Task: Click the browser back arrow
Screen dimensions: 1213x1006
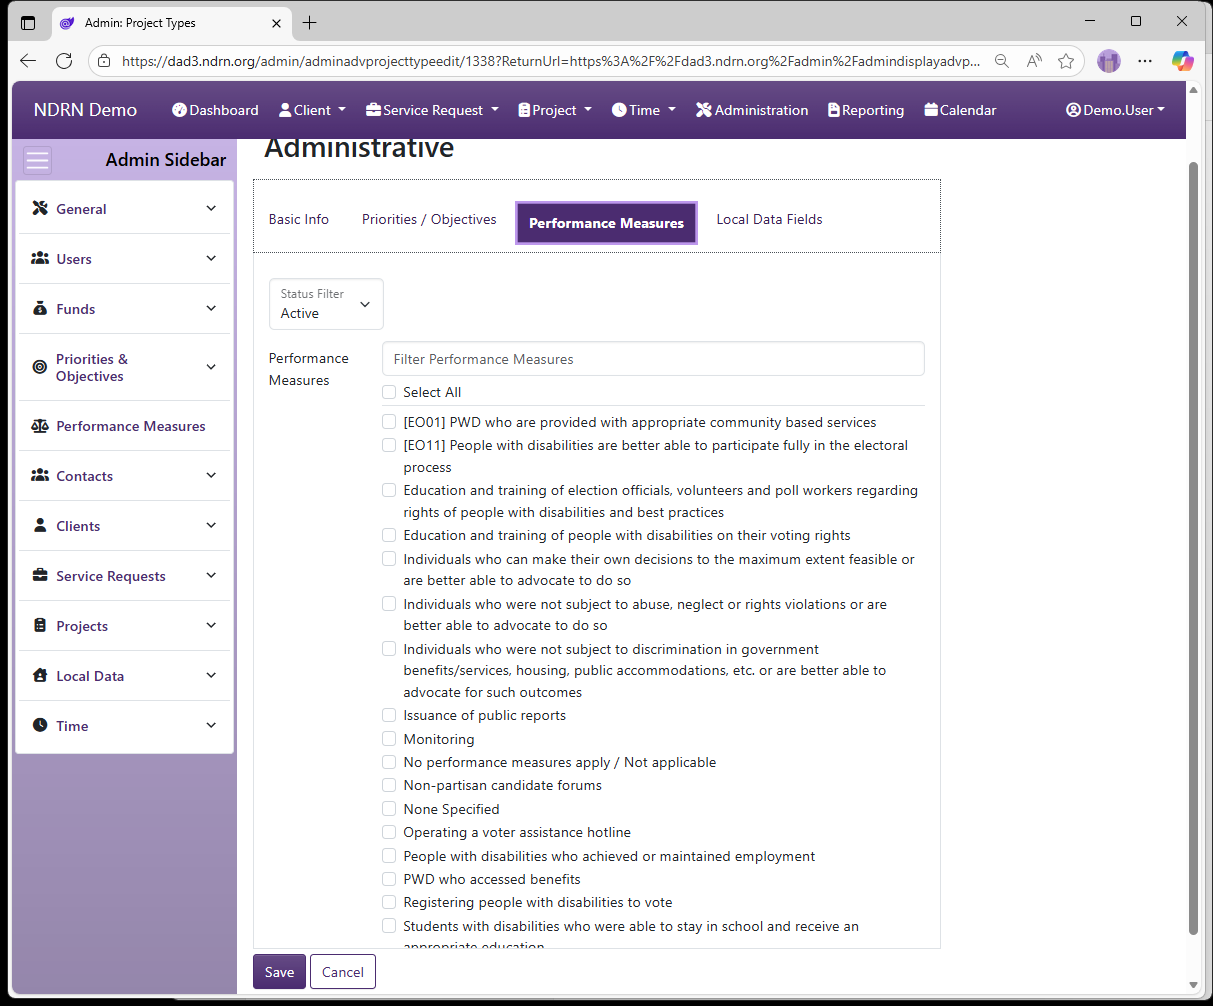Action: [28, 61]
